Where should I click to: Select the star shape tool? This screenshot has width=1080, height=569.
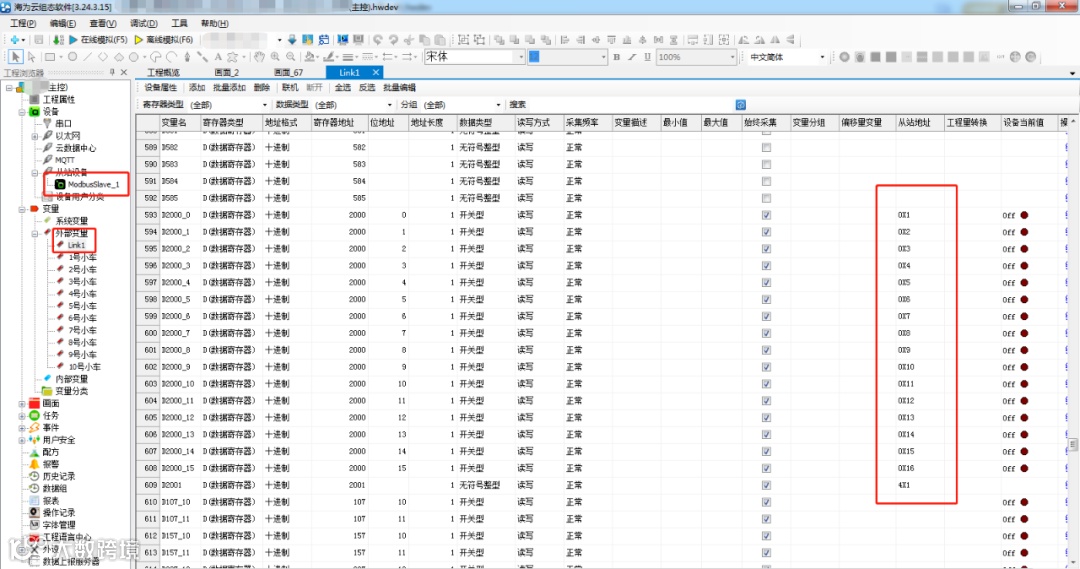click(x=233, y=57)
